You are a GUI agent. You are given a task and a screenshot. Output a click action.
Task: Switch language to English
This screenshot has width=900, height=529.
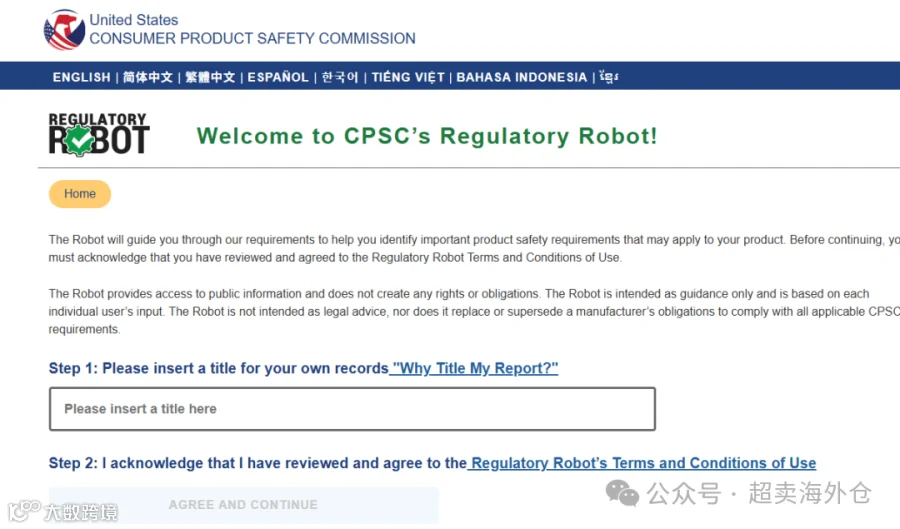point(82,77)
